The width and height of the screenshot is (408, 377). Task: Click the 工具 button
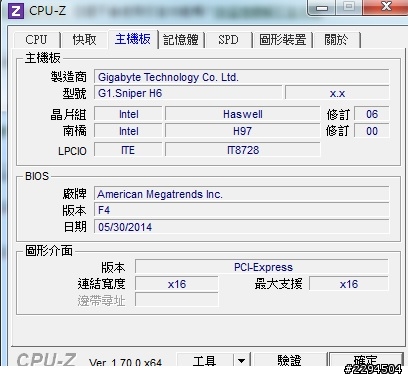pyautogui.click(x=205, y=360)
